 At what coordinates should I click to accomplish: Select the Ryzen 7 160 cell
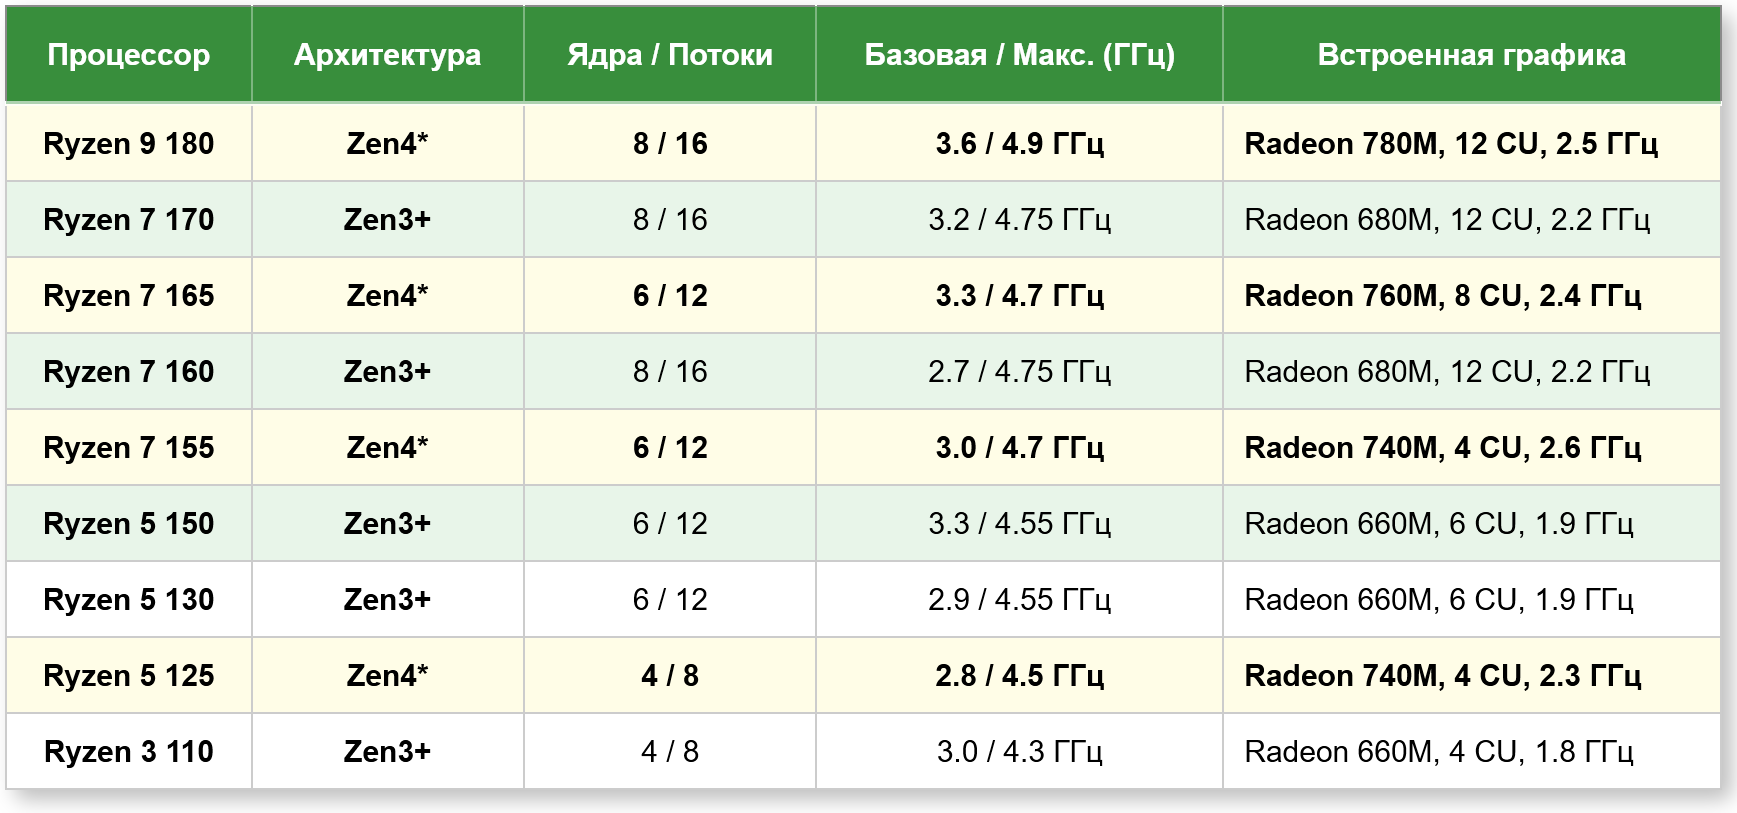point(129,371)
